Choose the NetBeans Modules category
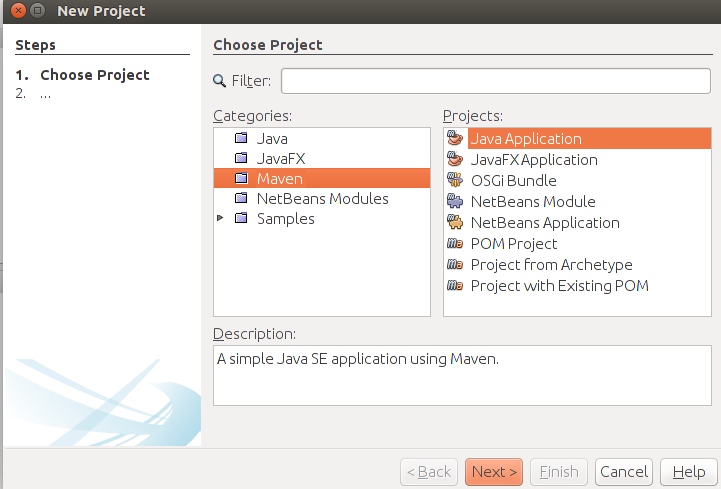Viewport: 721px width, 489px height. tap(322, 199)
